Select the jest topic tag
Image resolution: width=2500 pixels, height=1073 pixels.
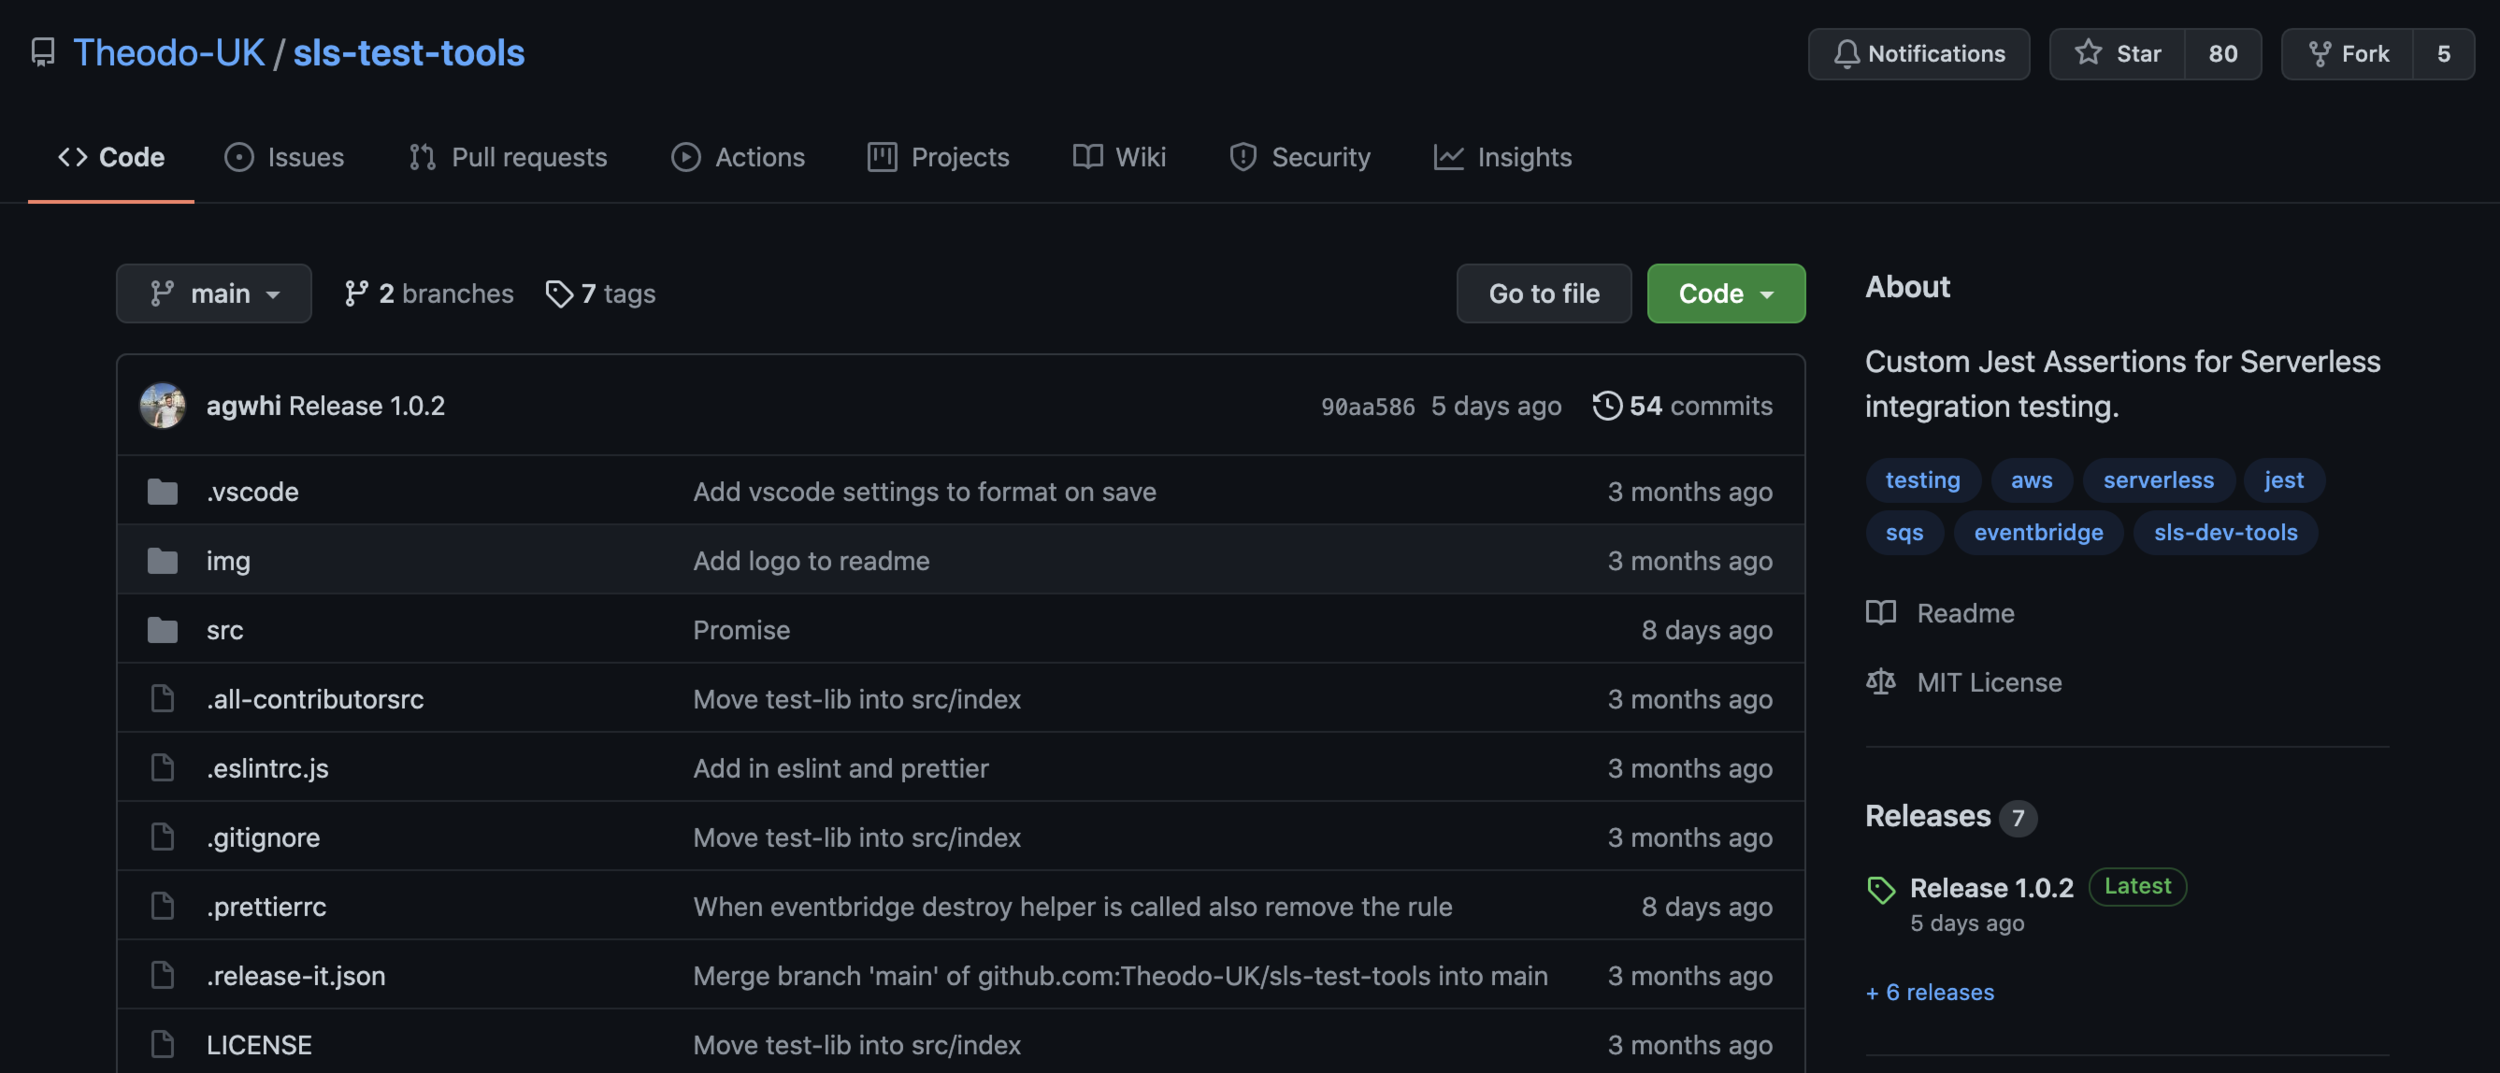[x=2284, y=479]
